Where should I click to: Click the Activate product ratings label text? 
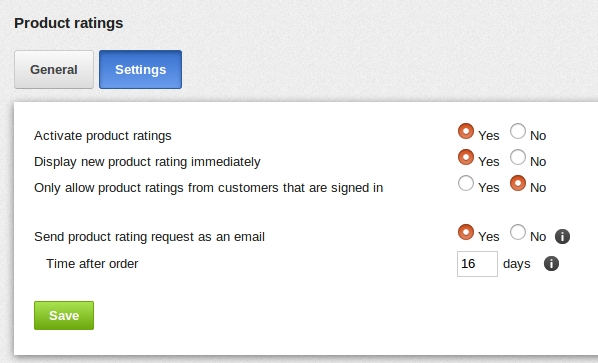click(103, 136)
